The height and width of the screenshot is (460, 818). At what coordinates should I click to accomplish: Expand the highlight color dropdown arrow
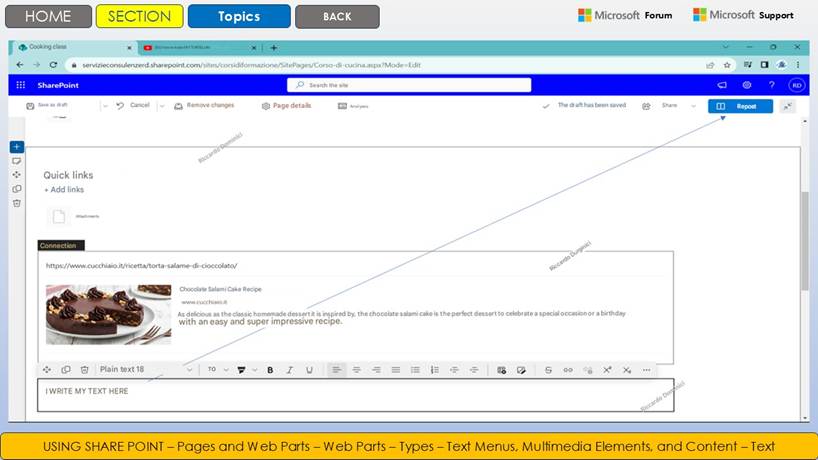pos(255,370)
